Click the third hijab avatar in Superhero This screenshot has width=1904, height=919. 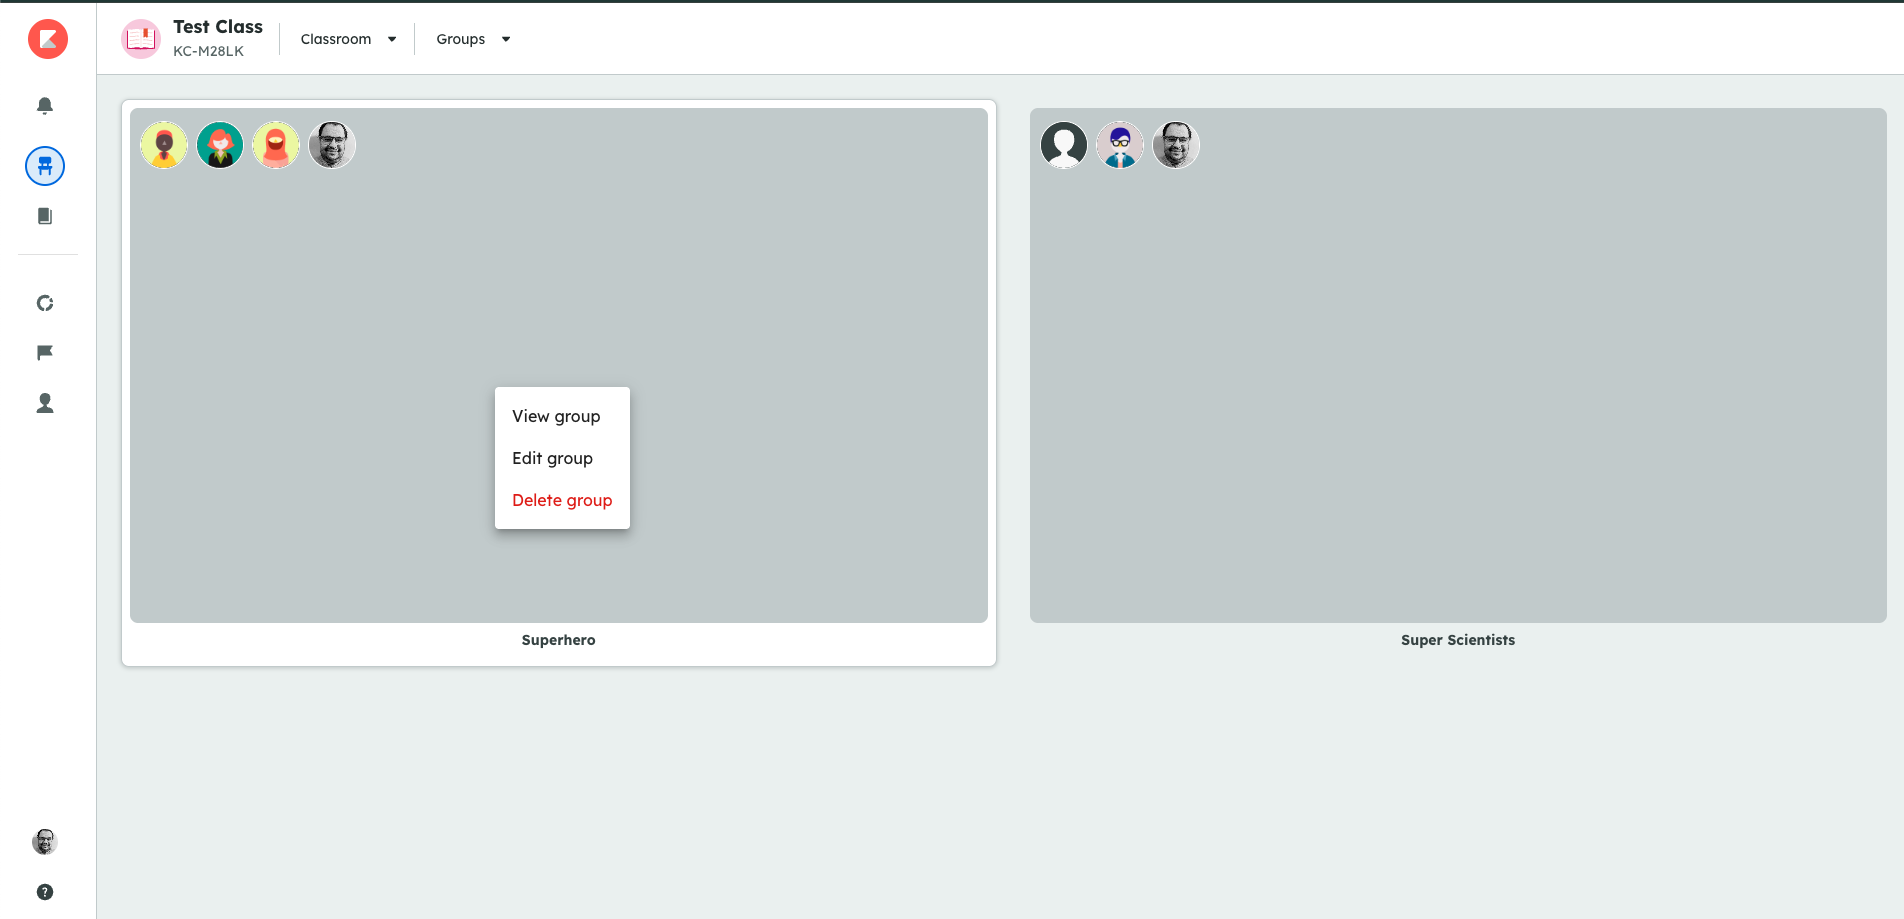(276, 145)
